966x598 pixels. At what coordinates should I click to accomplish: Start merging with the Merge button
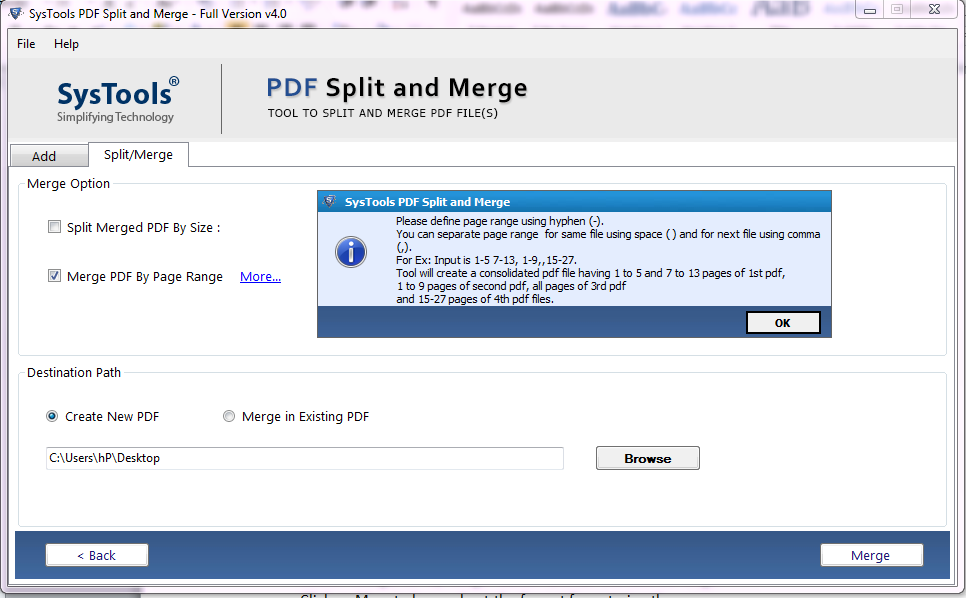pyautogui.click(x=871, y=555)
